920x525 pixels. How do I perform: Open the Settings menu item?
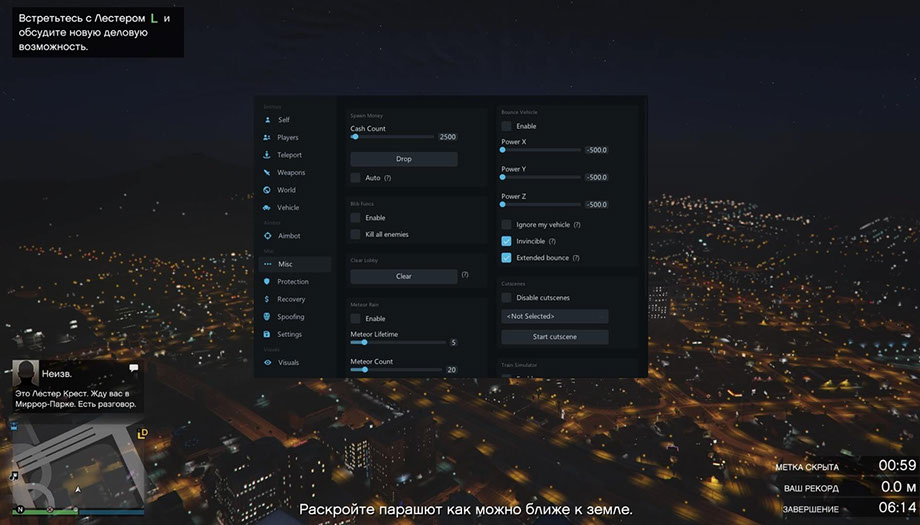click(289, 334)
